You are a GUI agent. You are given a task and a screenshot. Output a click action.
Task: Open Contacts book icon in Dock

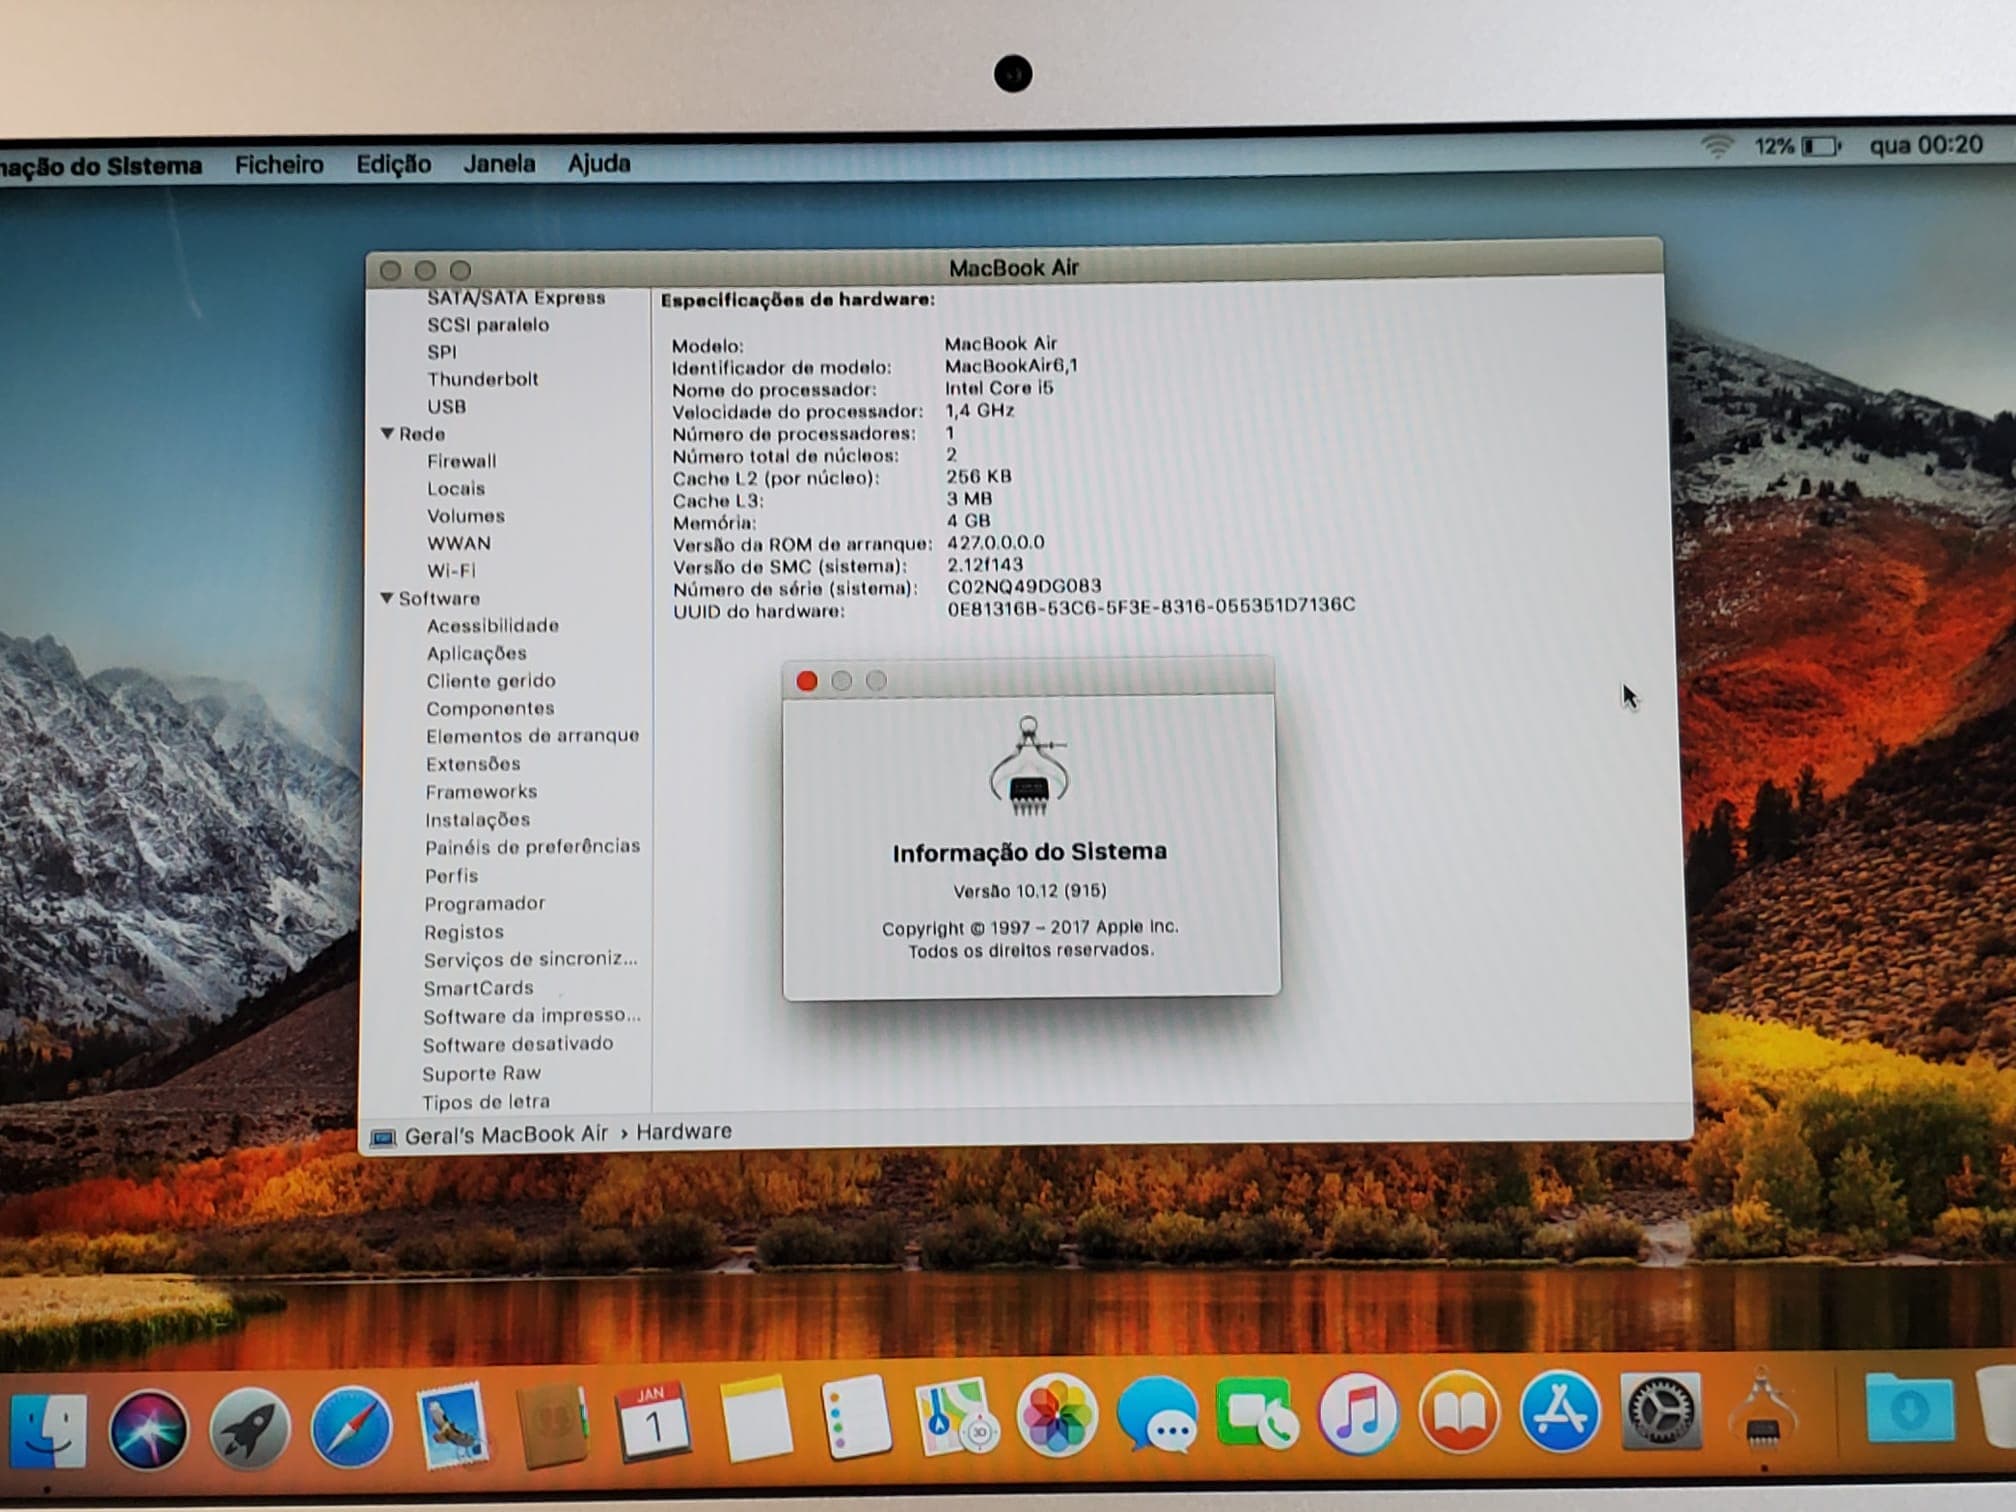(x=553, y=1424)
